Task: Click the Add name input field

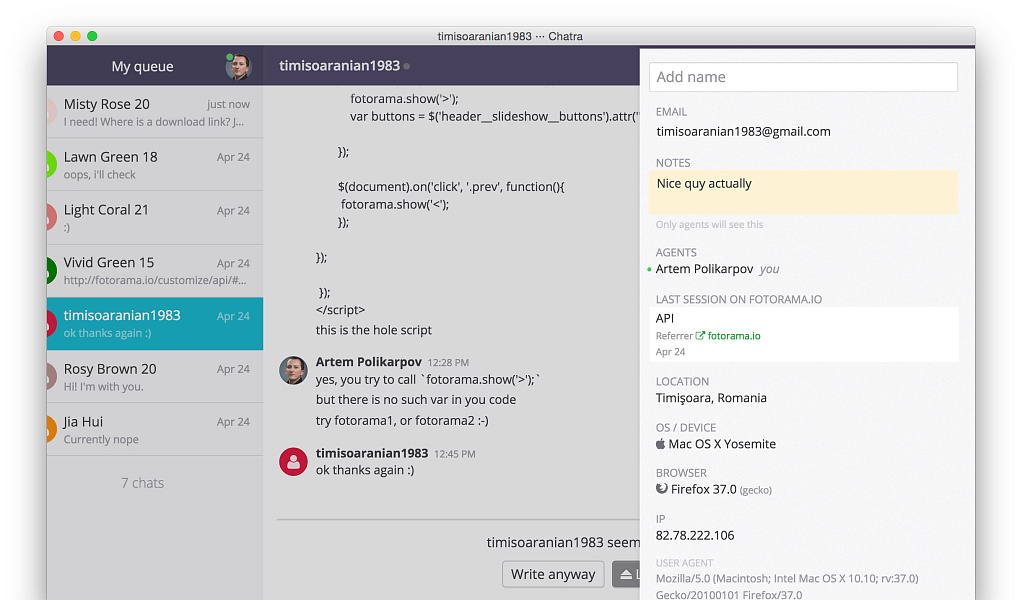Action: 803,77
